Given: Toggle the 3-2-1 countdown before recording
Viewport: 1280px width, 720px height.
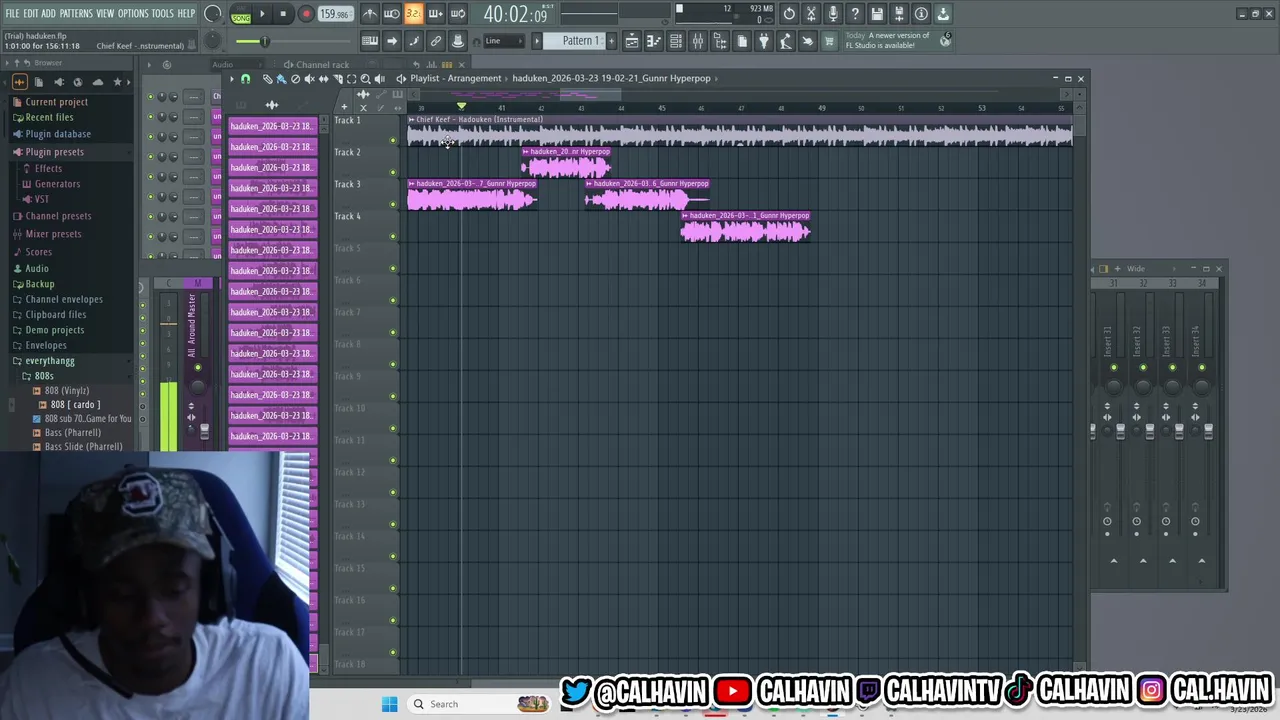Looking at the screenshot, I should (x=413, y=14).
